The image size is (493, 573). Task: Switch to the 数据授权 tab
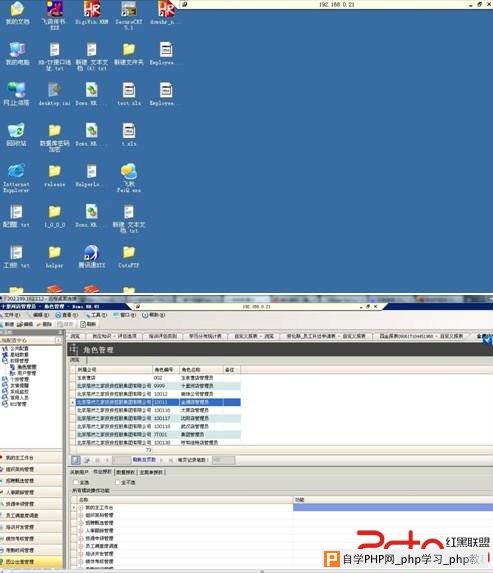[x=125, y=473]
